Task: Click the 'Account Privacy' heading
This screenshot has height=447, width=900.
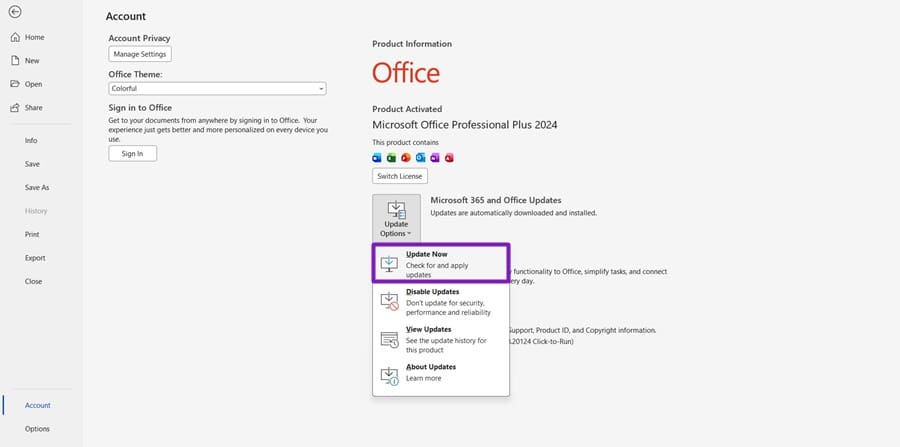Action: [139, 38]
